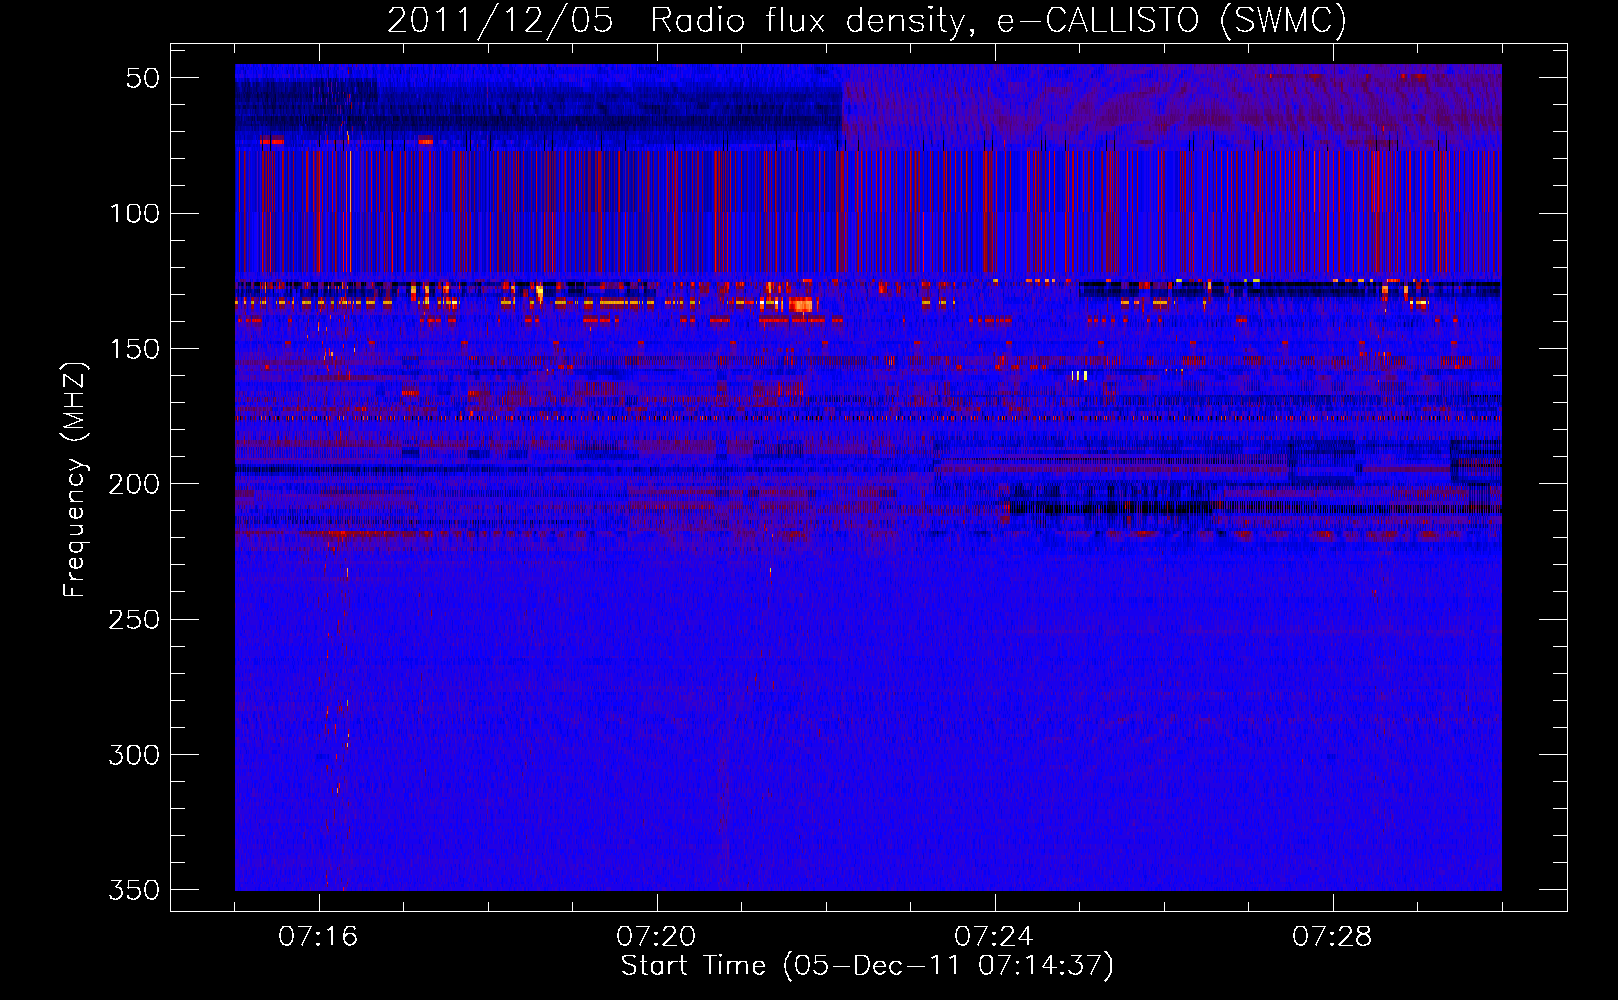Click the 07:20 time tick label
This screenshot has width=1618, height=1000.
657,936
